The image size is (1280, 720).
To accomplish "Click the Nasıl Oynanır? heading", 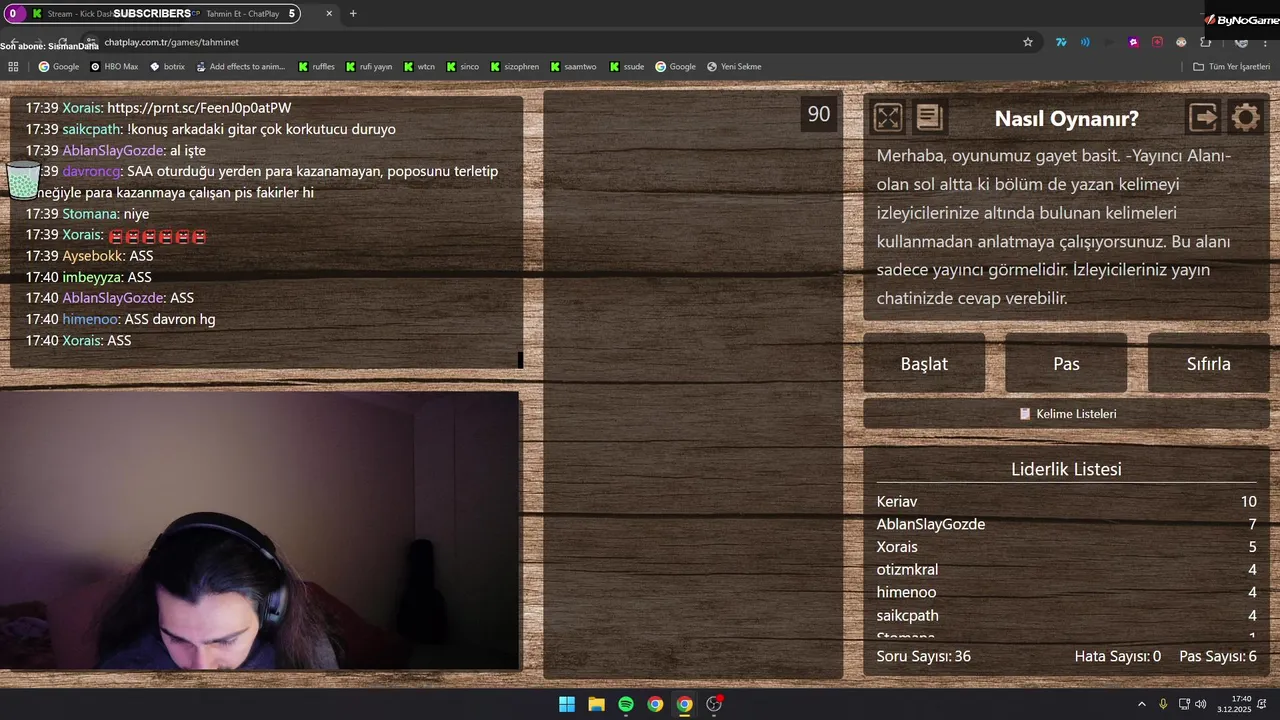I will tap(1066, 118).
